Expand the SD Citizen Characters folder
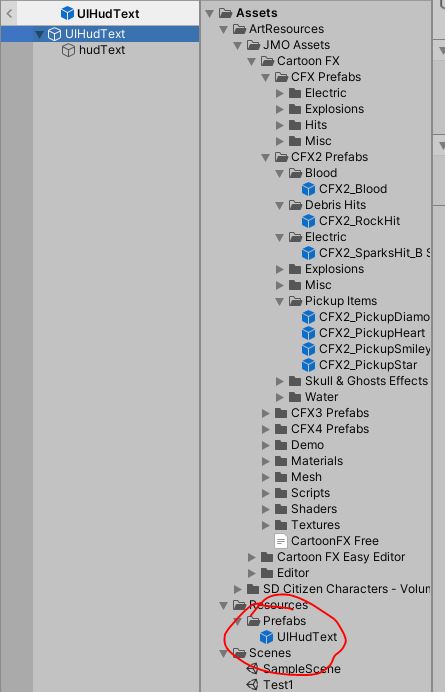The height and width of the screenshot is (692, 445). pos(238,589)
